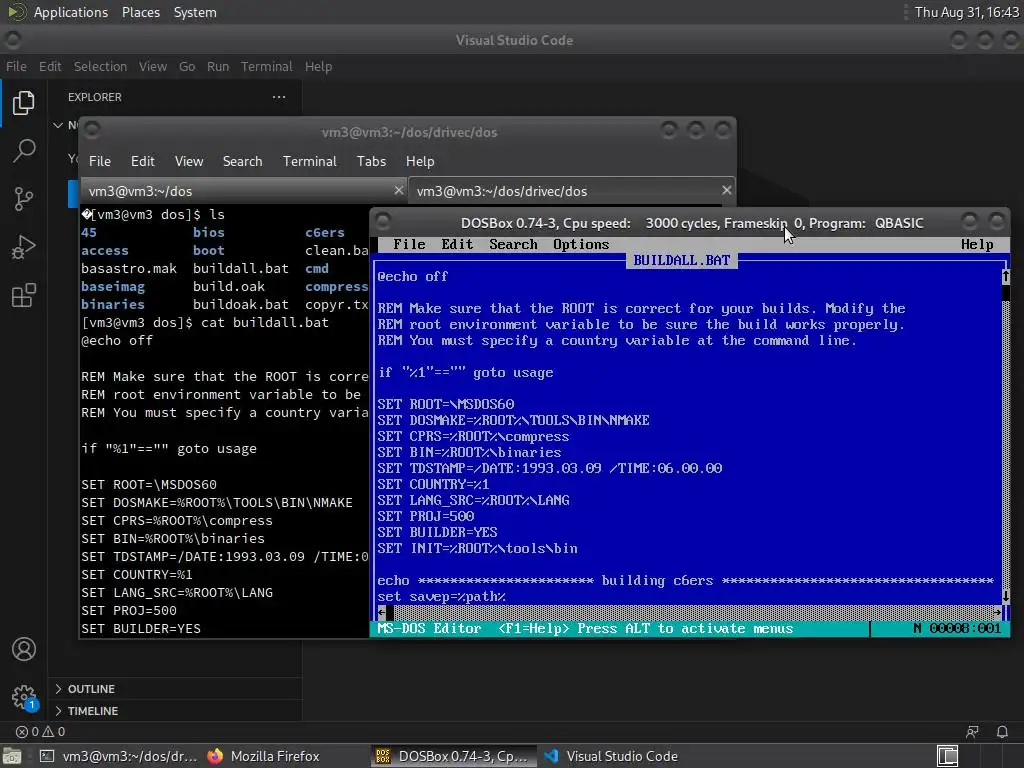The image size is (1024, 768).
Task: Click Mozilla Firefox taskbar item
Action: 264,756
